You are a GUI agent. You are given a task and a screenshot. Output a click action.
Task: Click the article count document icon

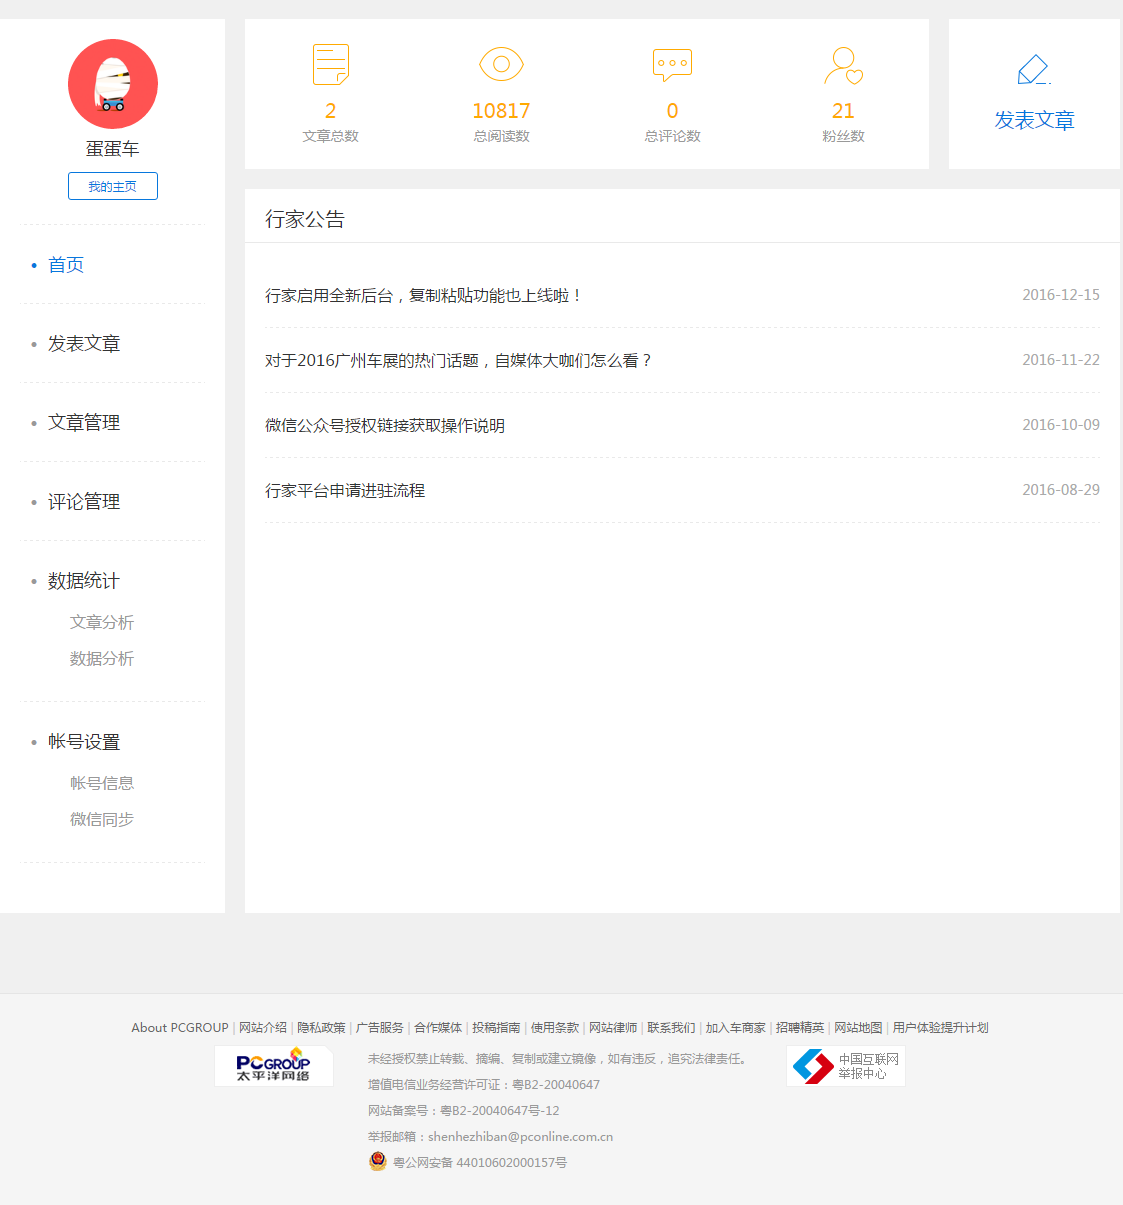click(x=331, y=65)
